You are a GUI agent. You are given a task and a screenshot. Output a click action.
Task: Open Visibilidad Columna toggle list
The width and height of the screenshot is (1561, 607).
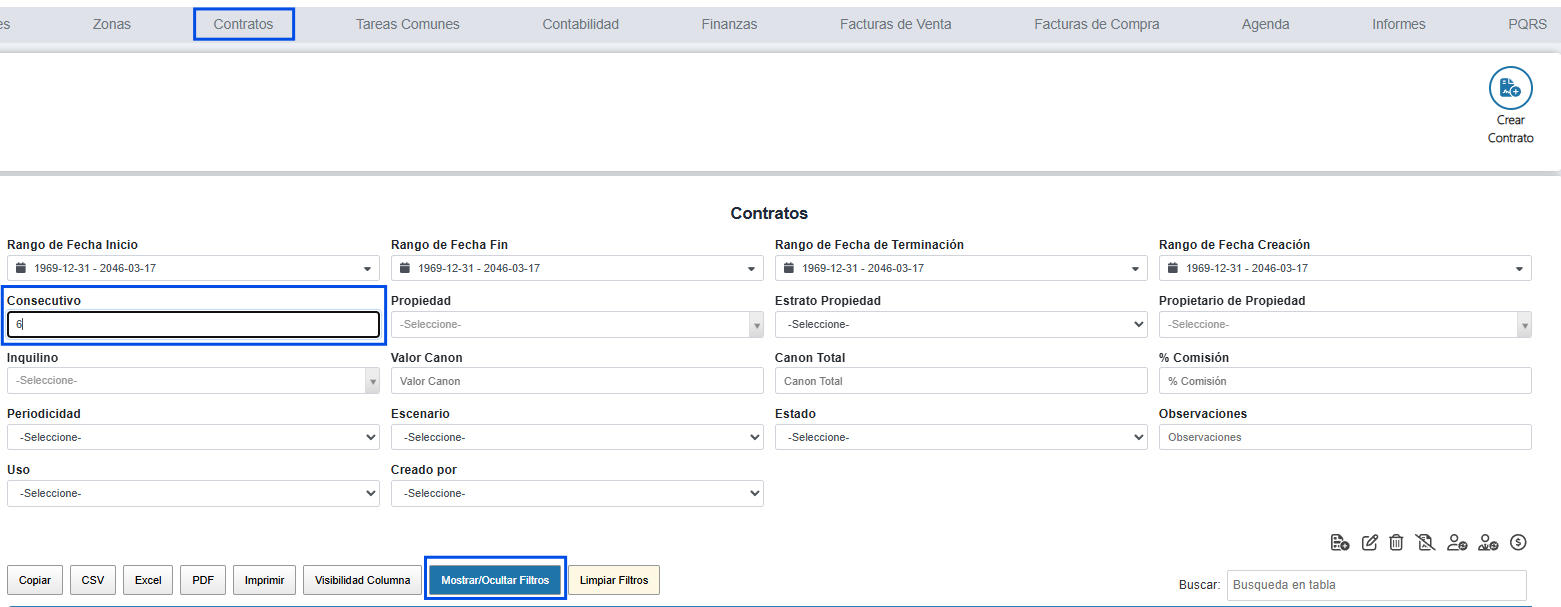click(x=362, y=580)
